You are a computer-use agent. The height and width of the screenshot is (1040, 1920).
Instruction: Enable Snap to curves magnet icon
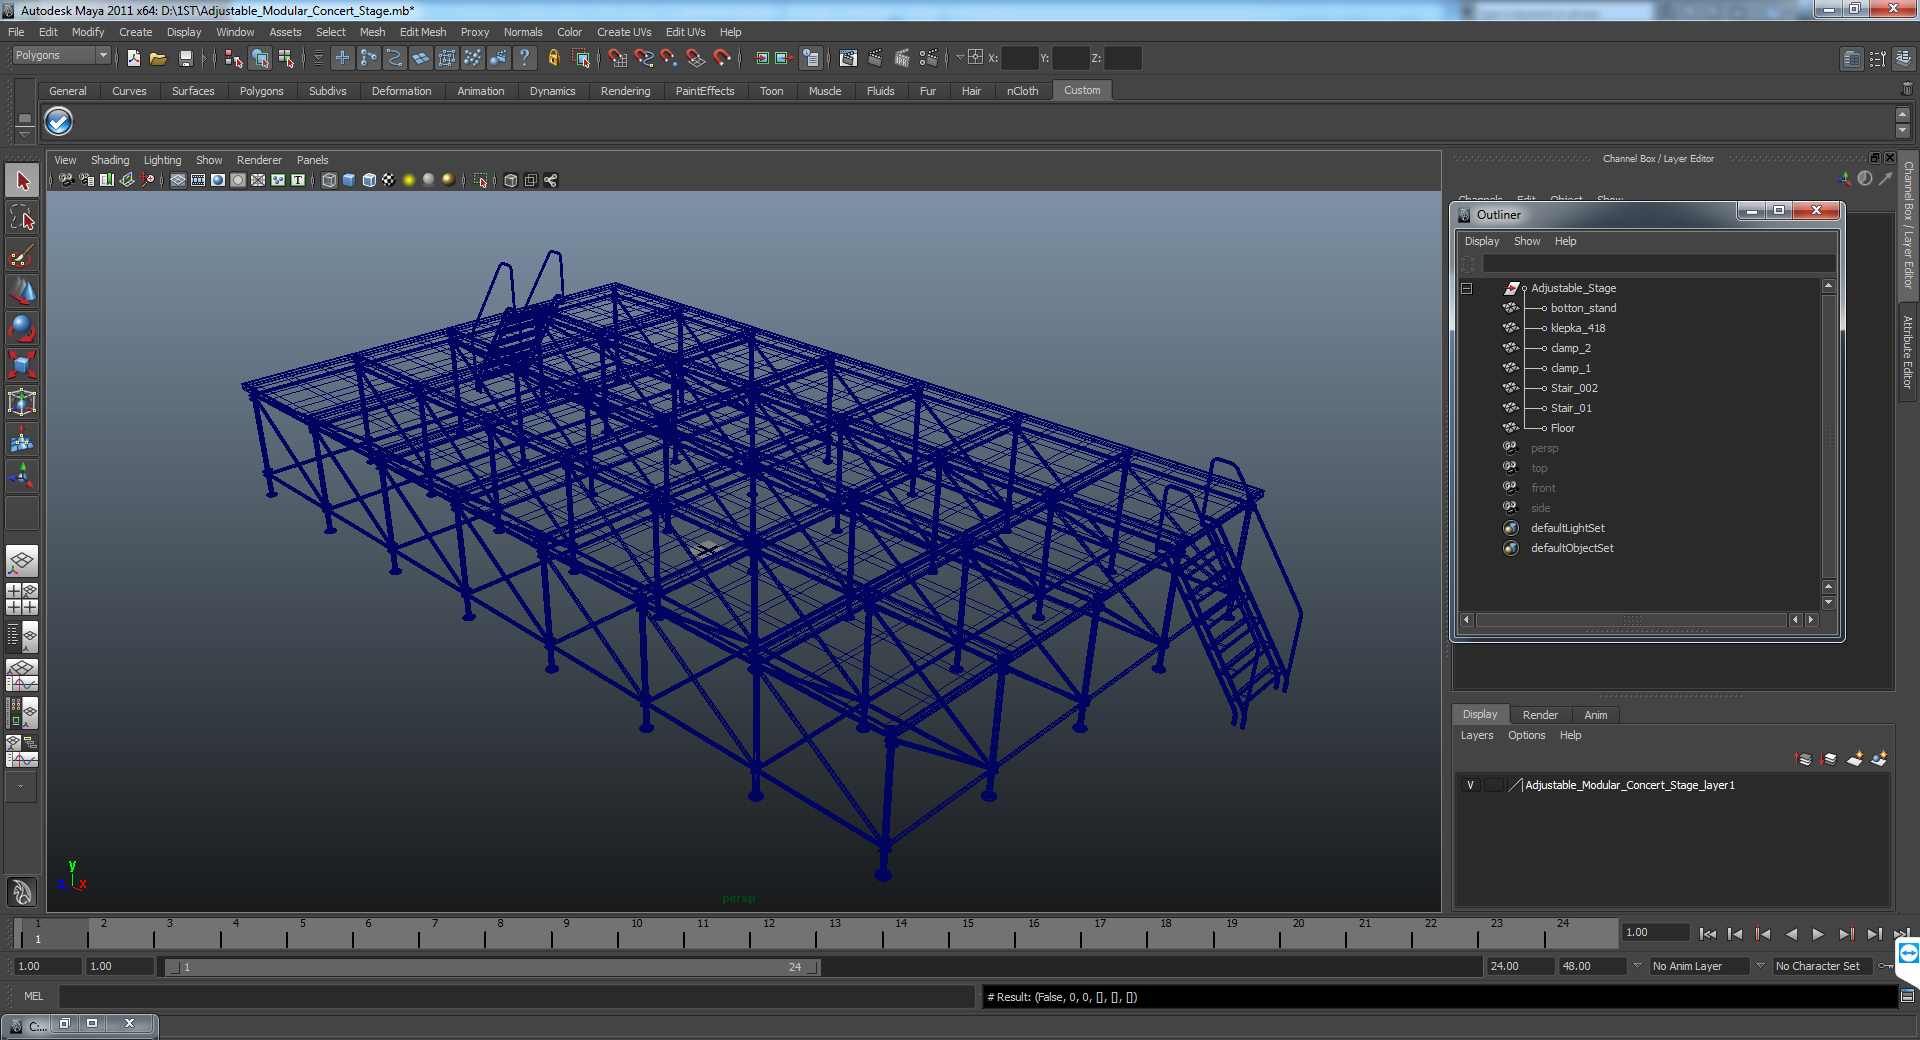click(643, 58)
